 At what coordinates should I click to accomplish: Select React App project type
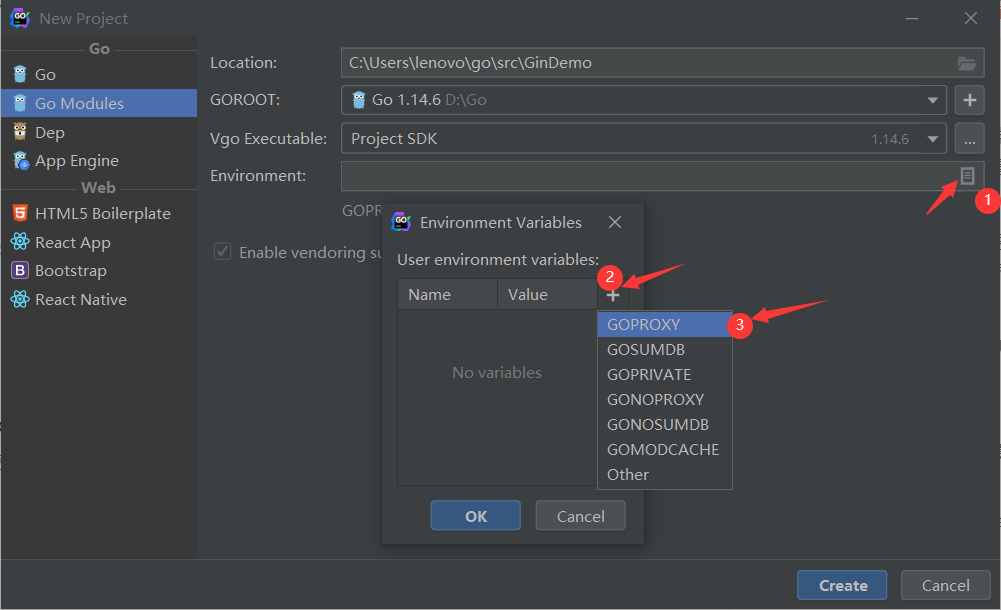[x=99, y=242]
